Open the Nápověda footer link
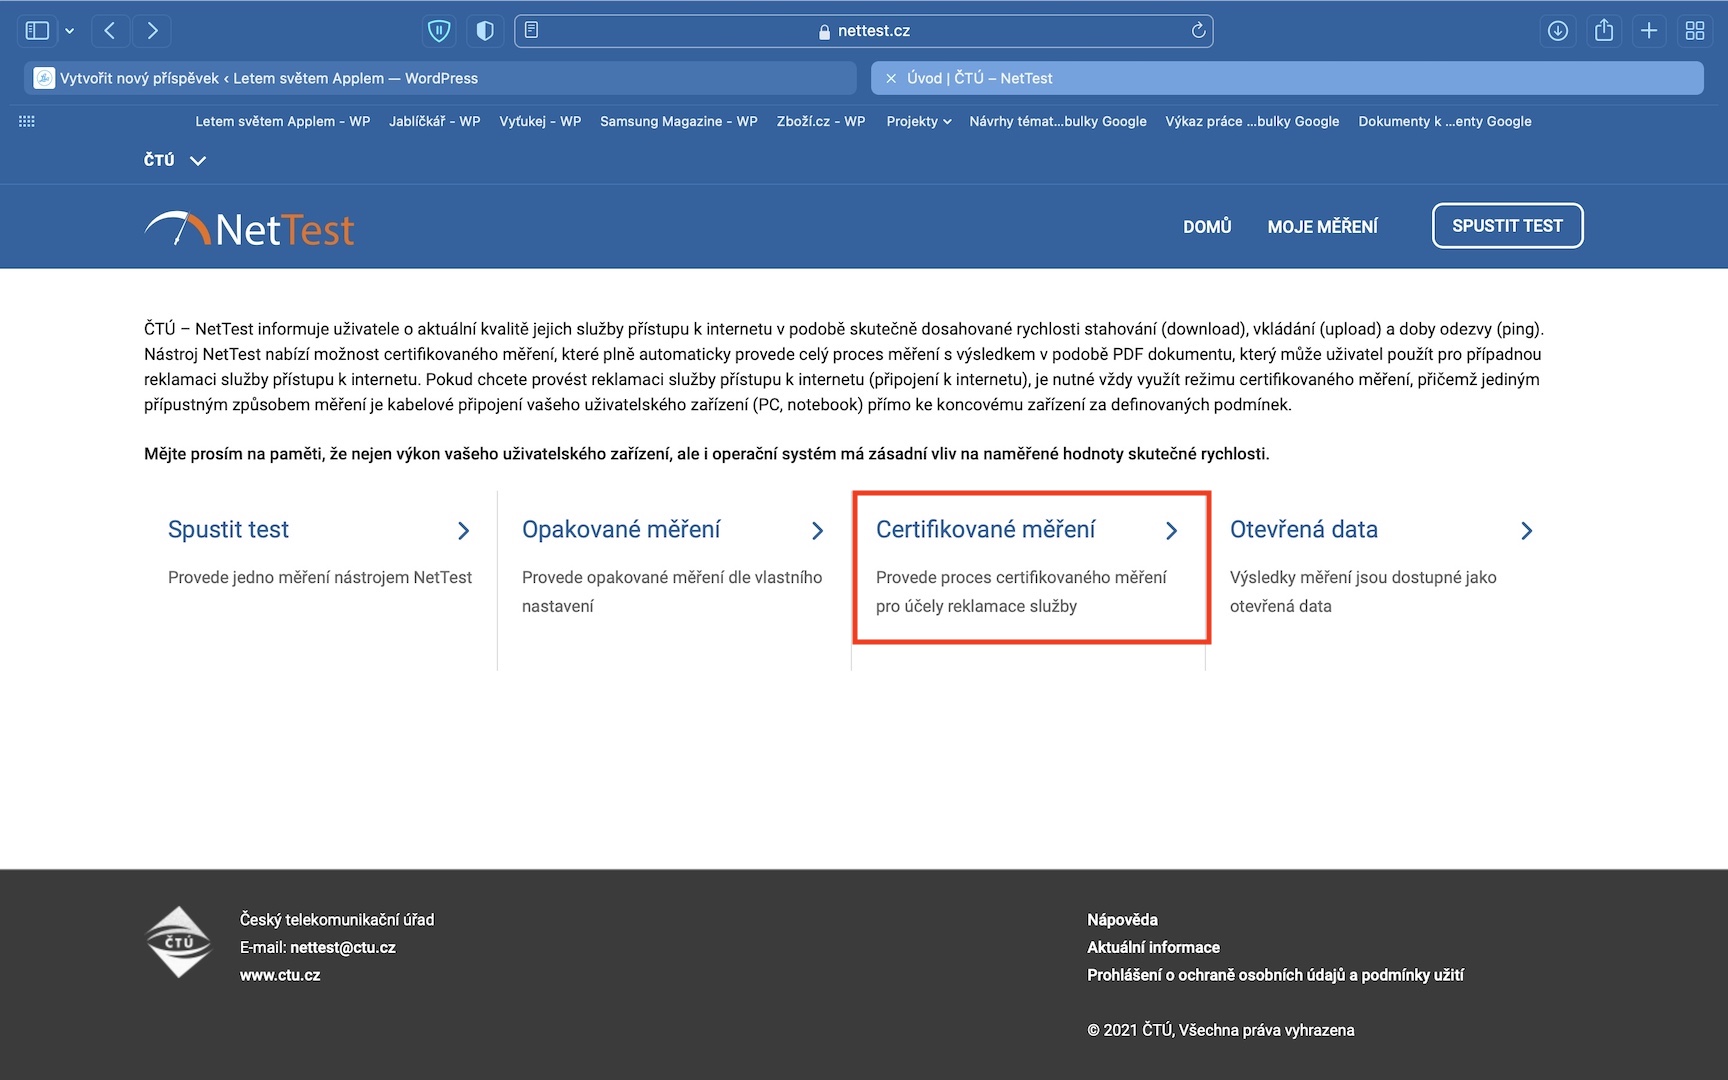The width and height of the screenshot is (1728, 1080). (1122, 920)
